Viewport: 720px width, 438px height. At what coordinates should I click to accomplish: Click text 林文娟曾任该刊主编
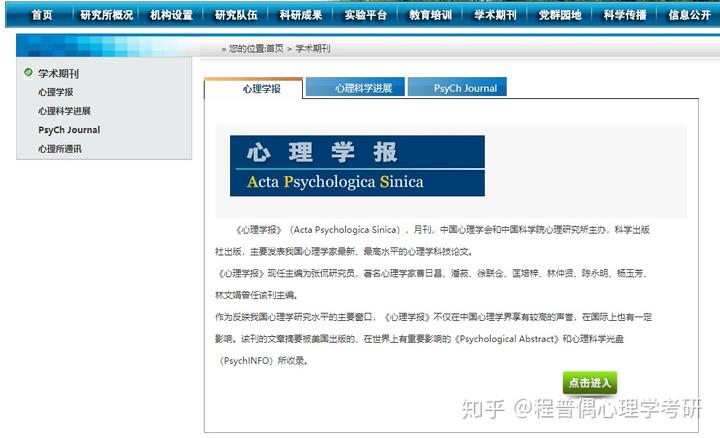click(x=256, y=295)
